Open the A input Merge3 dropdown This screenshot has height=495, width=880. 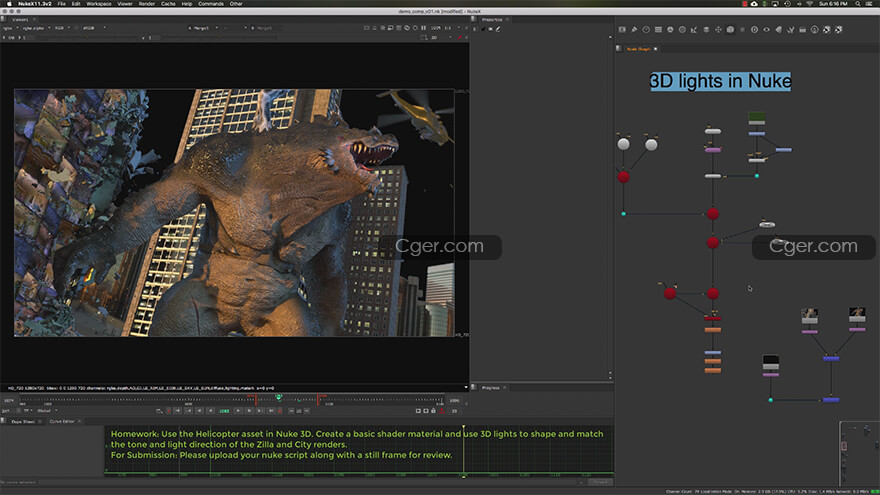click(203, 28)
